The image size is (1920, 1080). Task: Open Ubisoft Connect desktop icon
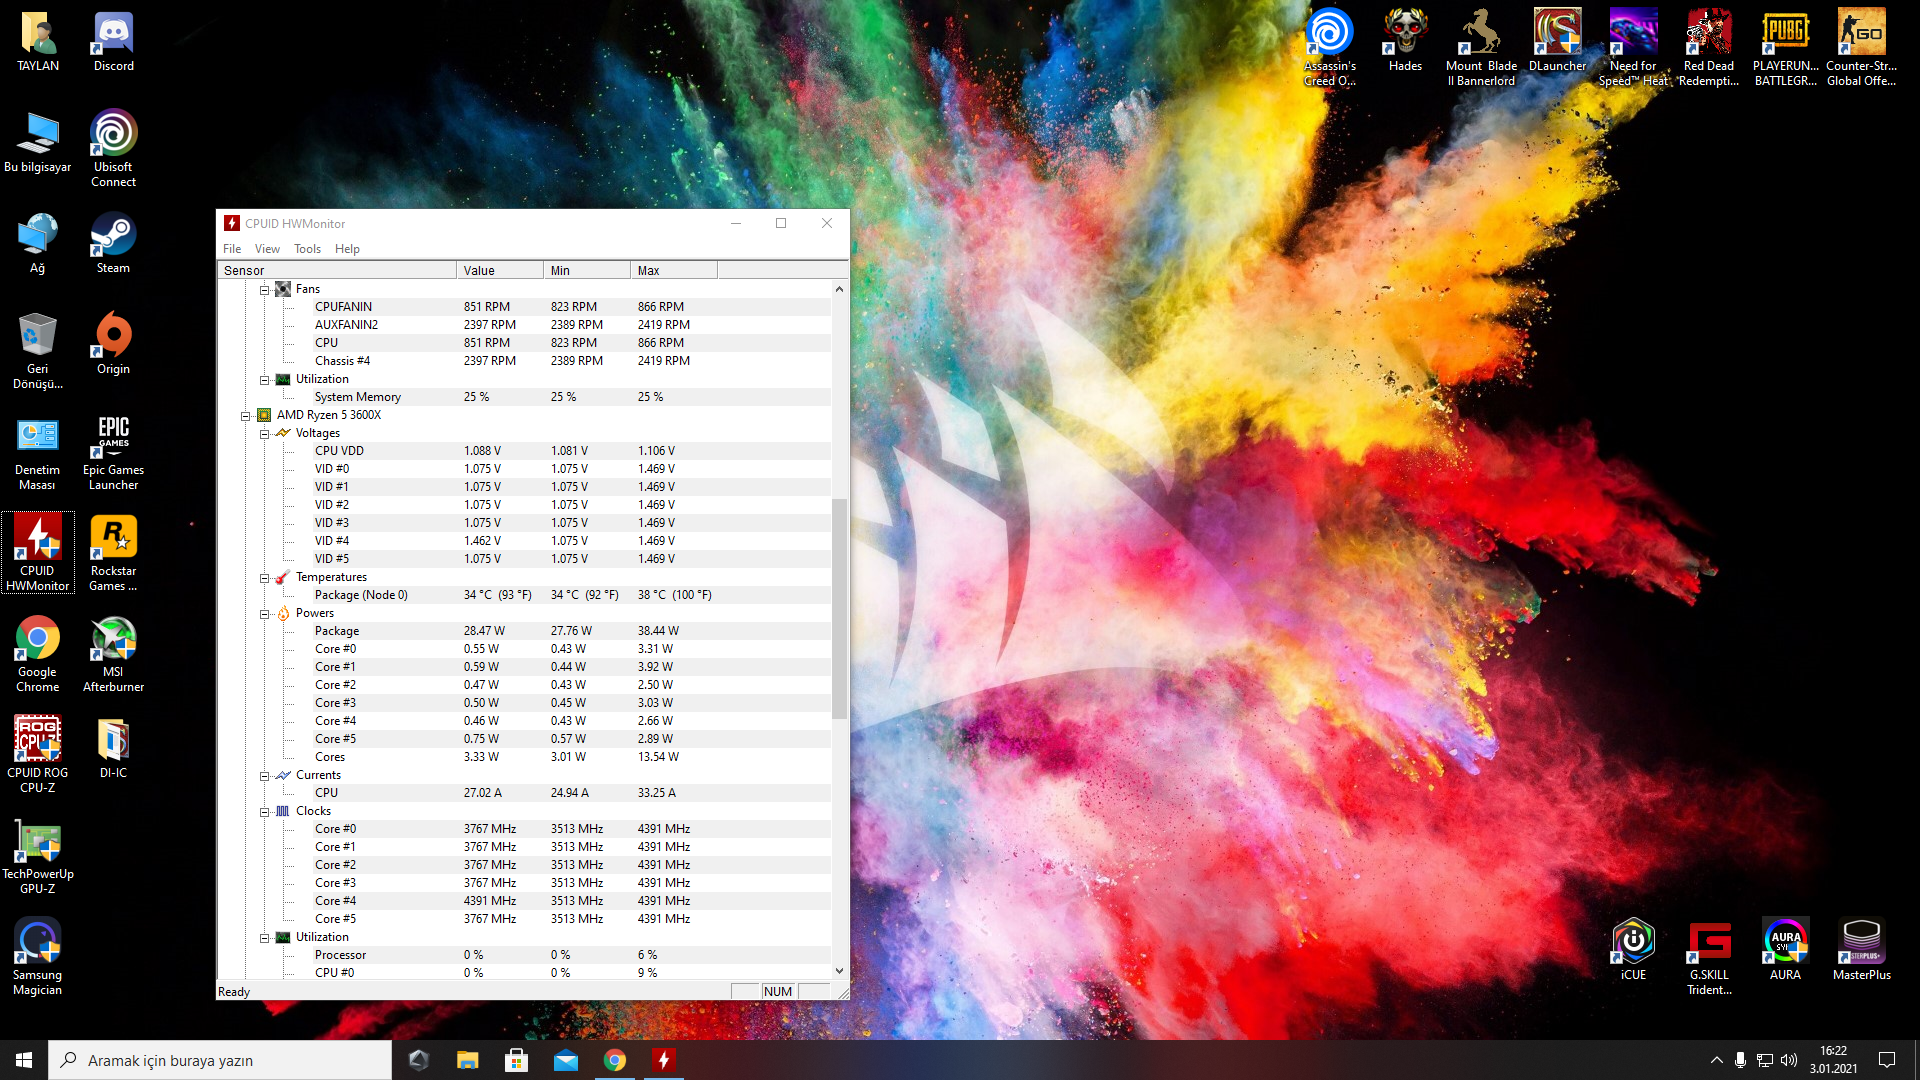tap(113, 148)
